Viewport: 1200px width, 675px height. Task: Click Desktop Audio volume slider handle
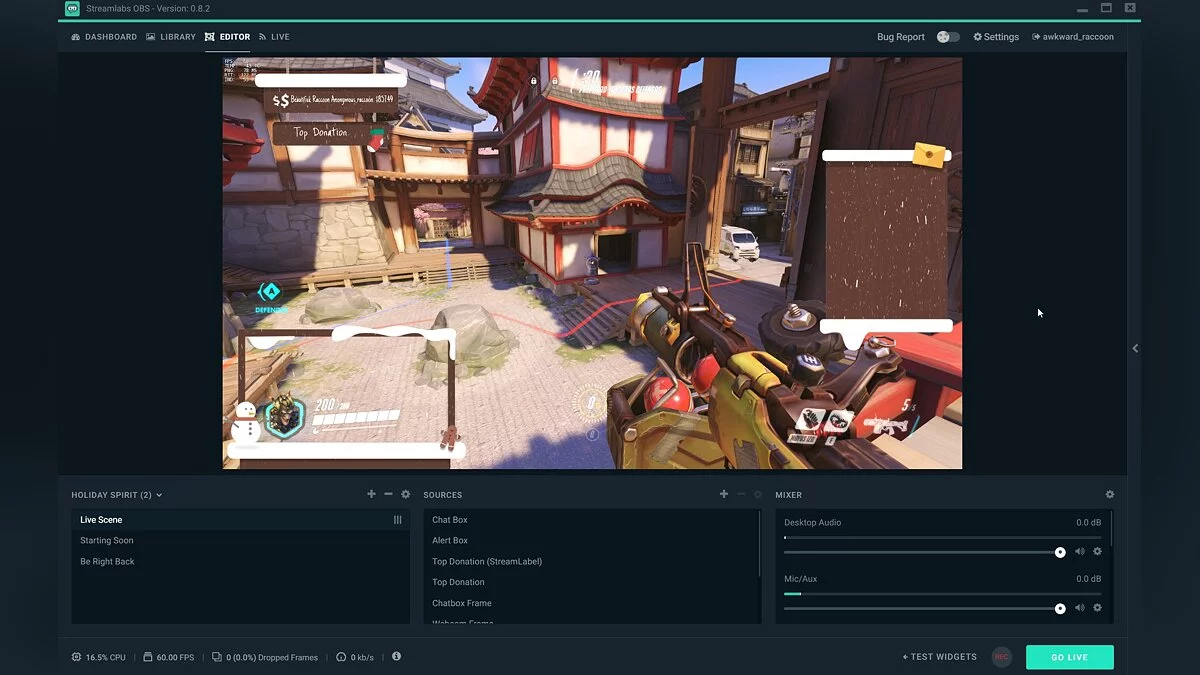[1060, 552]
